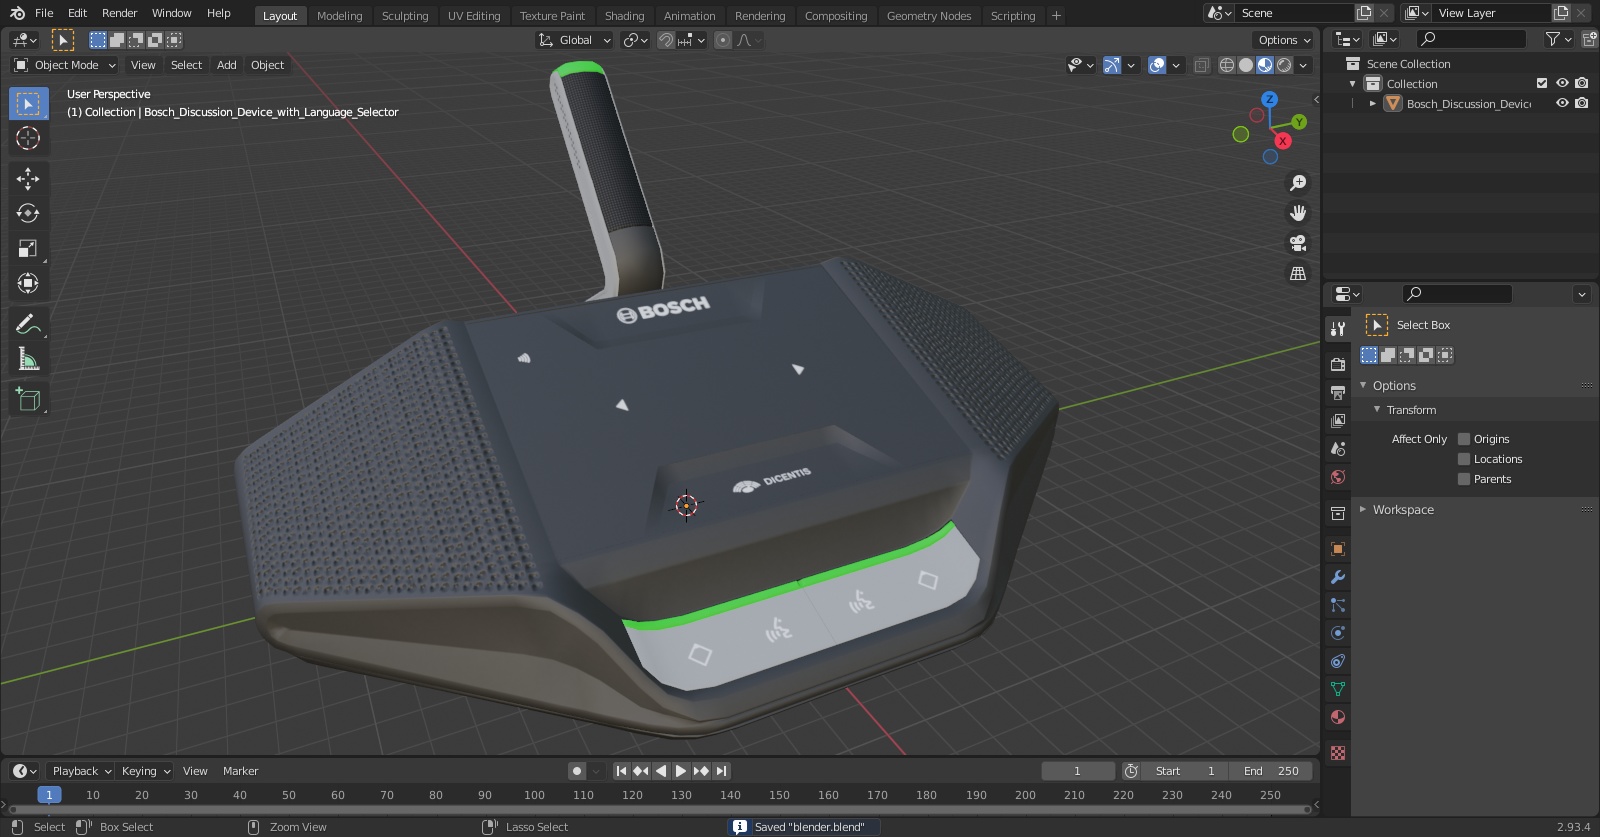Select the Measure tool

28,359
